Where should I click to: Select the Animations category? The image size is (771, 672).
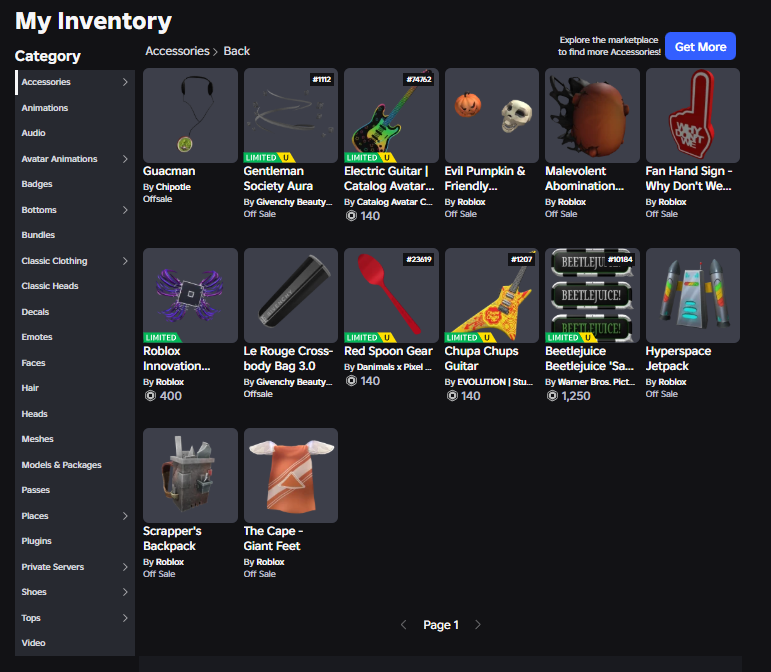pyautogui.click(x=75, y=108)
